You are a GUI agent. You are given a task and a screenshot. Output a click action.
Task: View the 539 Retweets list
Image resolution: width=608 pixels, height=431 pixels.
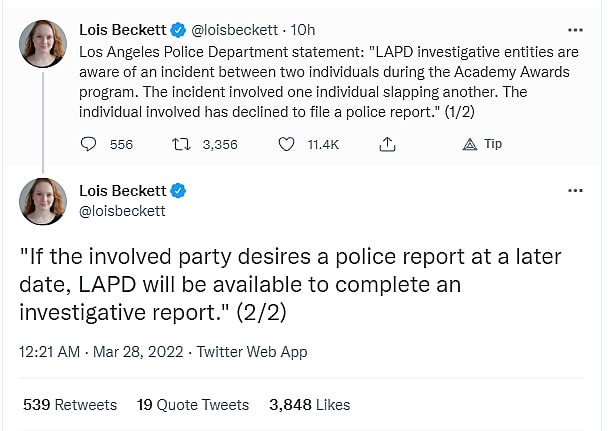point(70,405)
